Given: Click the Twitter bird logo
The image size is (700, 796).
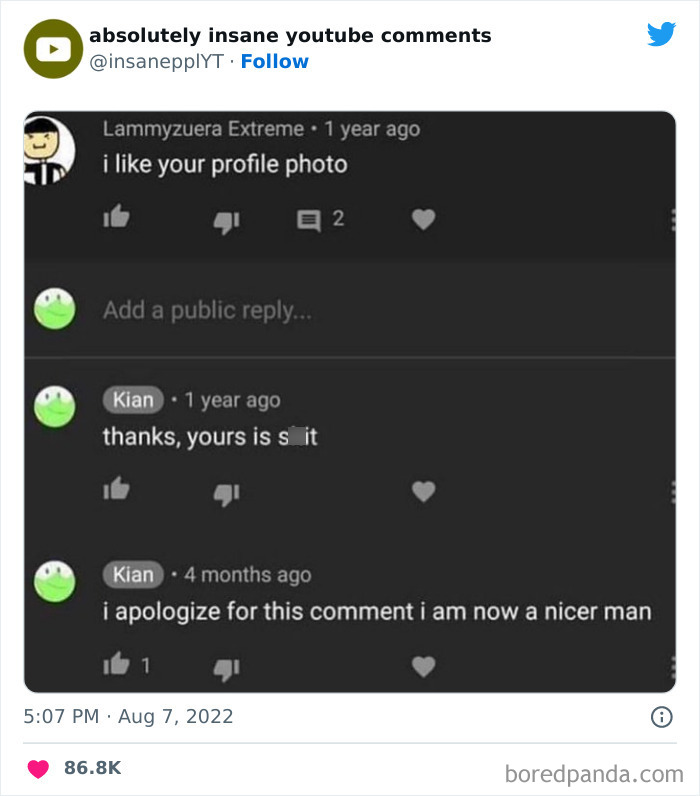Looking at the screenshot, I should point(661,34).
